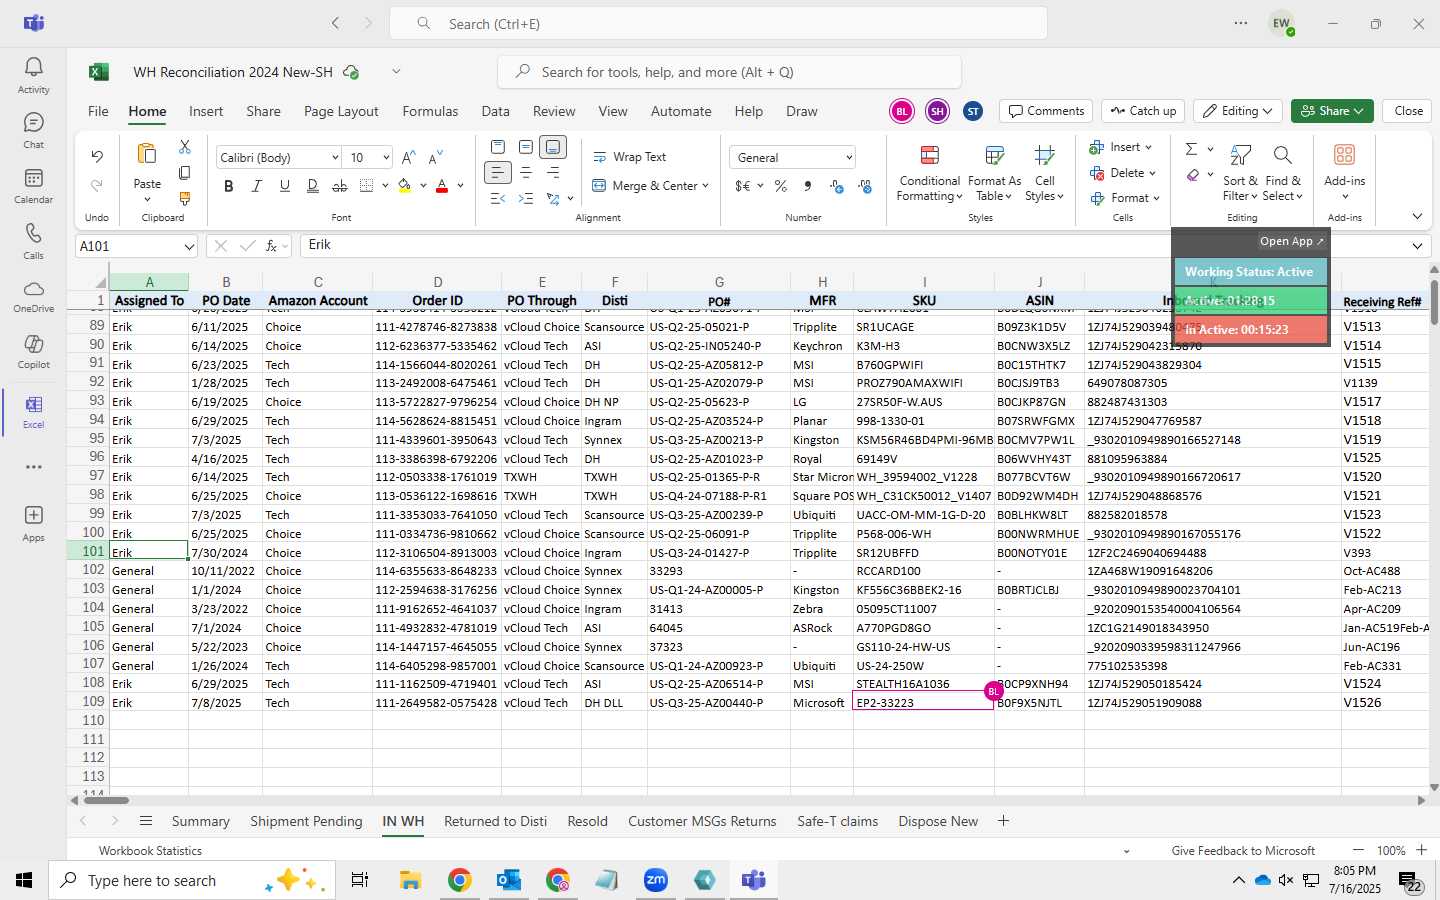This screenshot has height=900, width=1440.
Task: Open Teams Activity bell icon
Action: pos(33,66)
